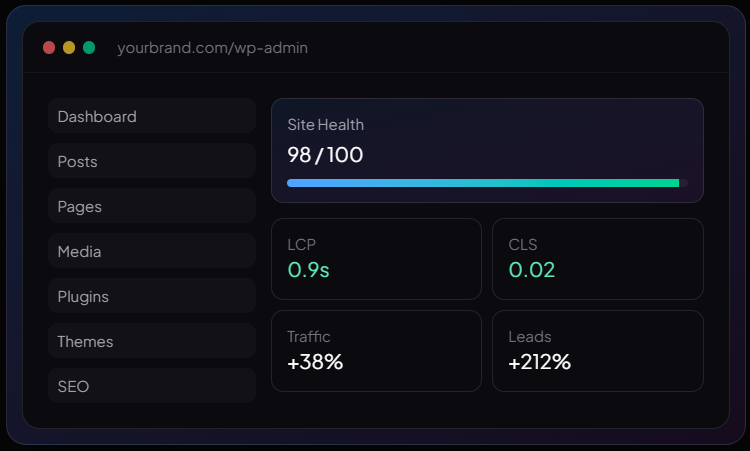The width and height of the screenshot is (750, 451).
Task: Select the Plugins menu entry
Action: click(x=152, y=296)
